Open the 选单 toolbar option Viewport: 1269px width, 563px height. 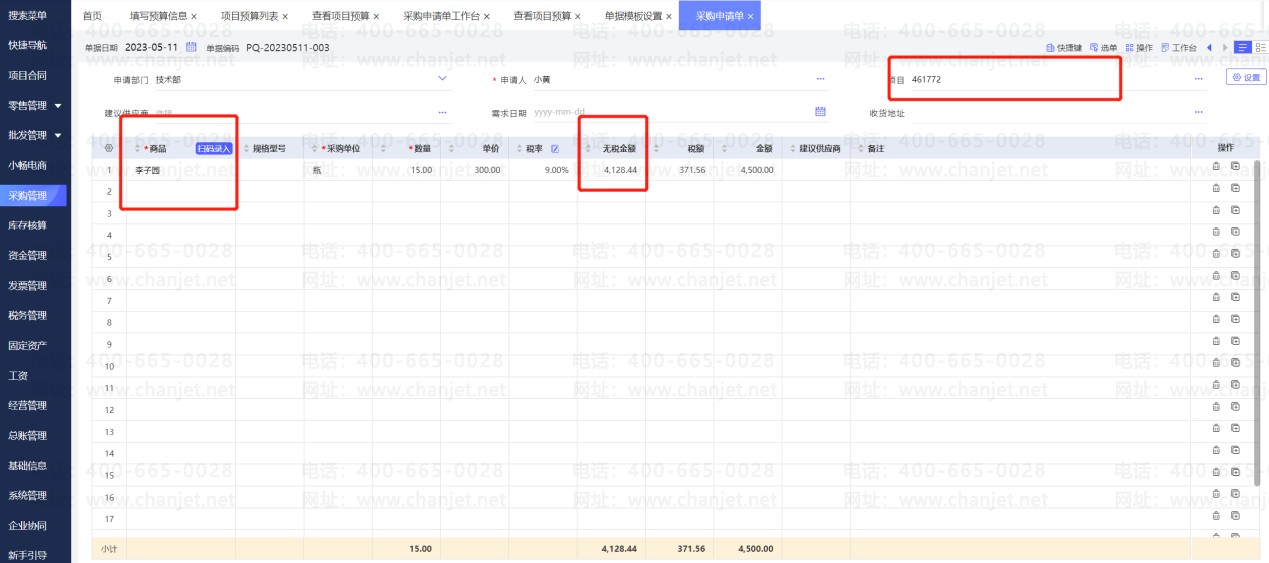[x=1104, y=47]
